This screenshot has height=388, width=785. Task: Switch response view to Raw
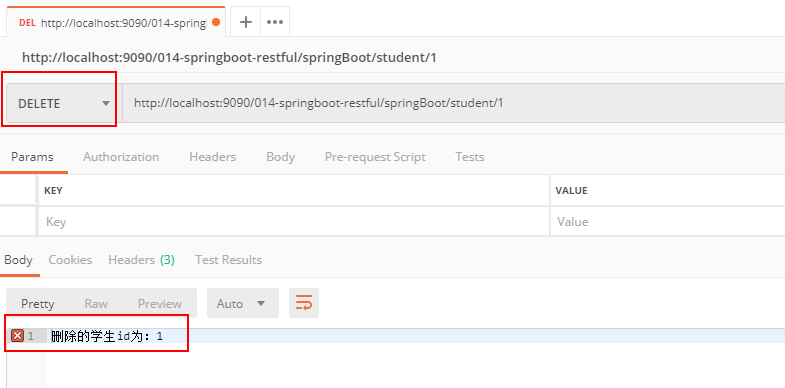96,304
